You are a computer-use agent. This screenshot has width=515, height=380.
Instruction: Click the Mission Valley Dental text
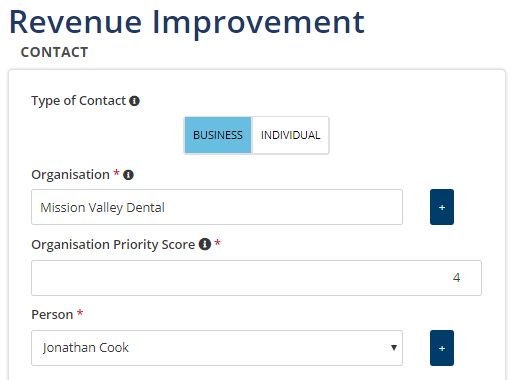102,208
